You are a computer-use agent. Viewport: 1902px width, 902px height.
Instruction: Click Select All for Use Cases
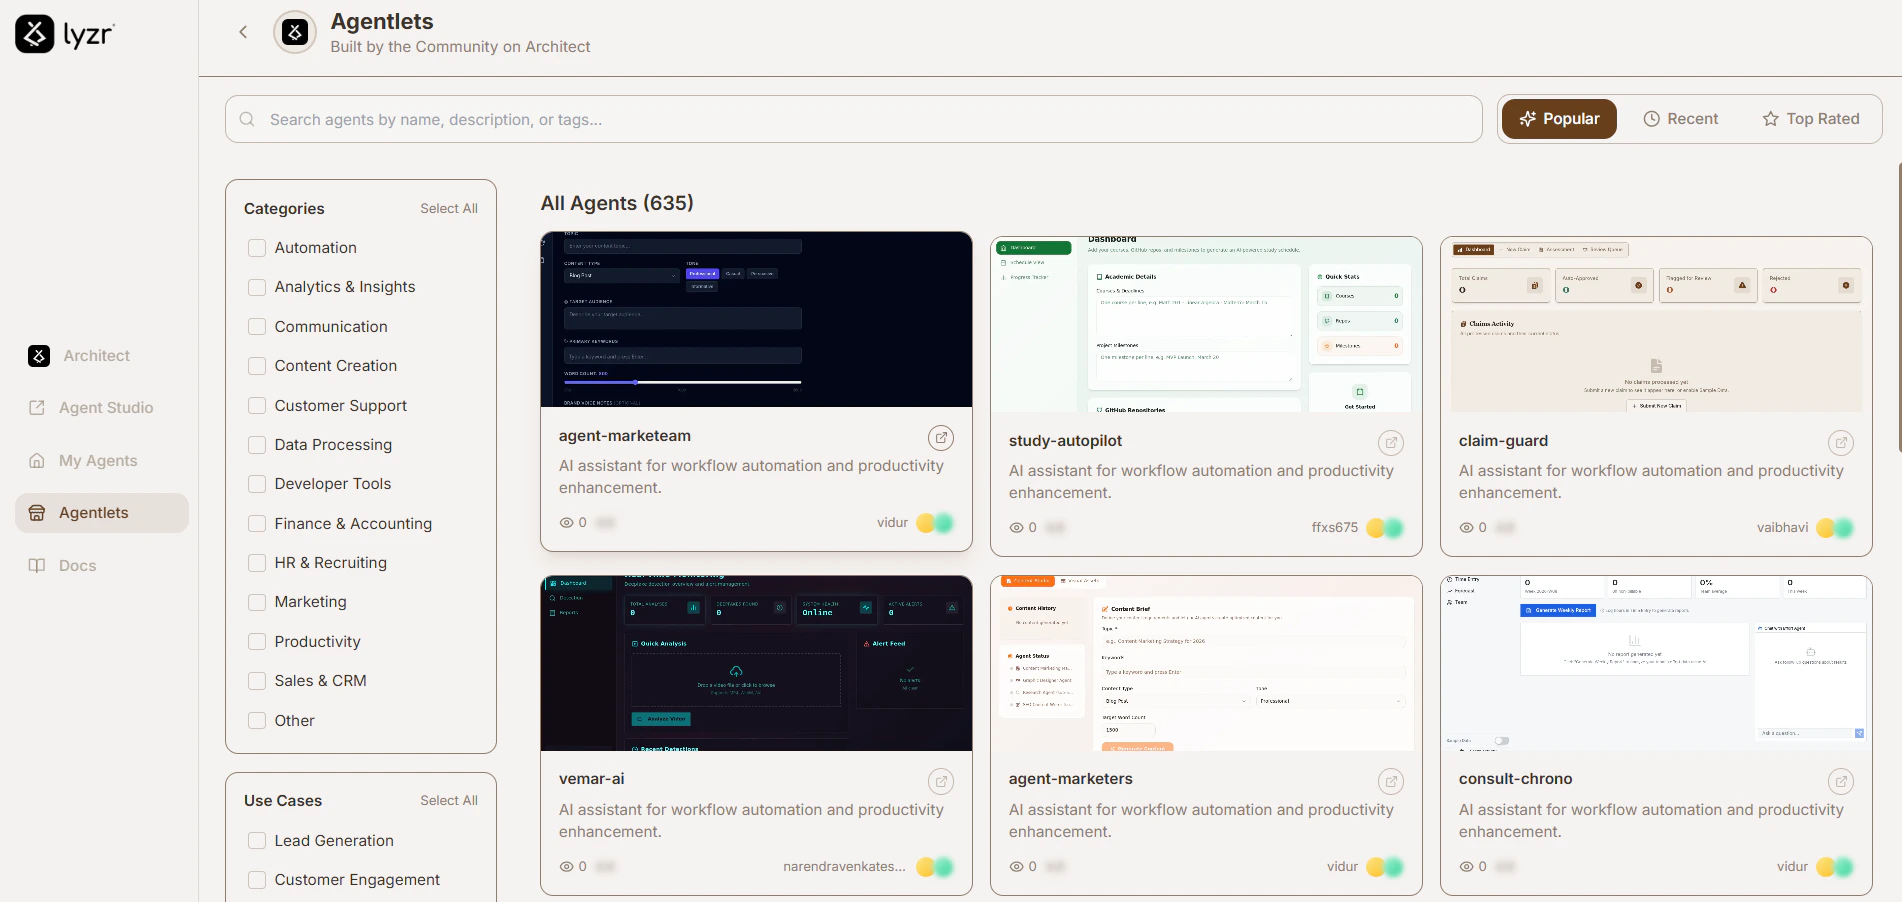point(448,800)
